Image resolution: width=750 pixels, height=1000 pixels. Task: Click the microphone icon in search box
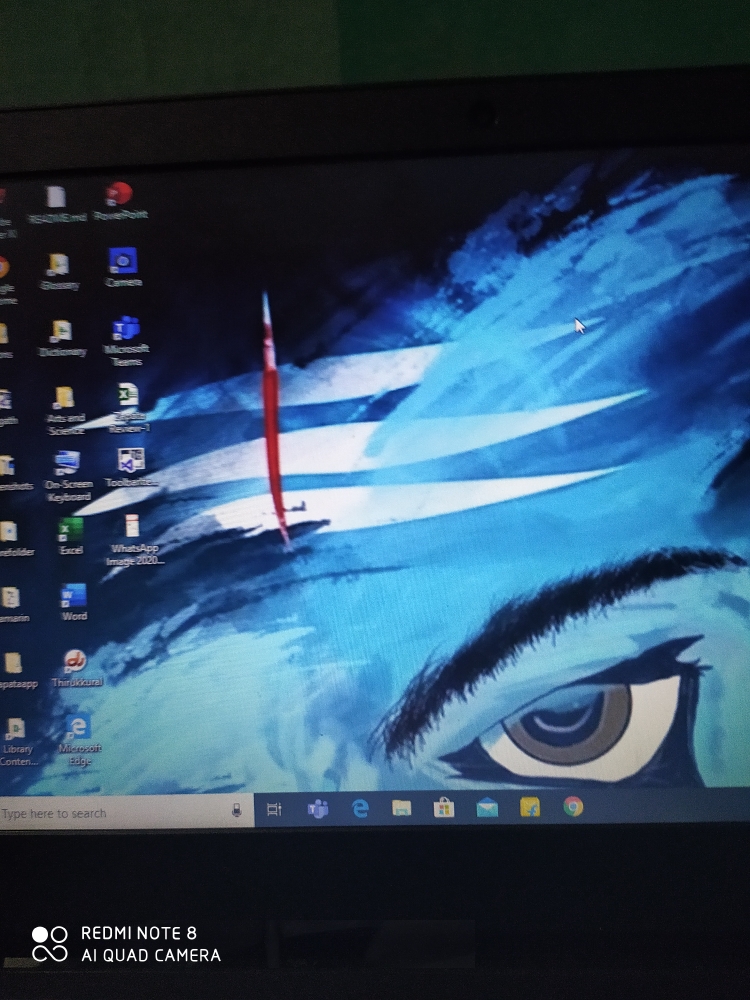[237, 811]
